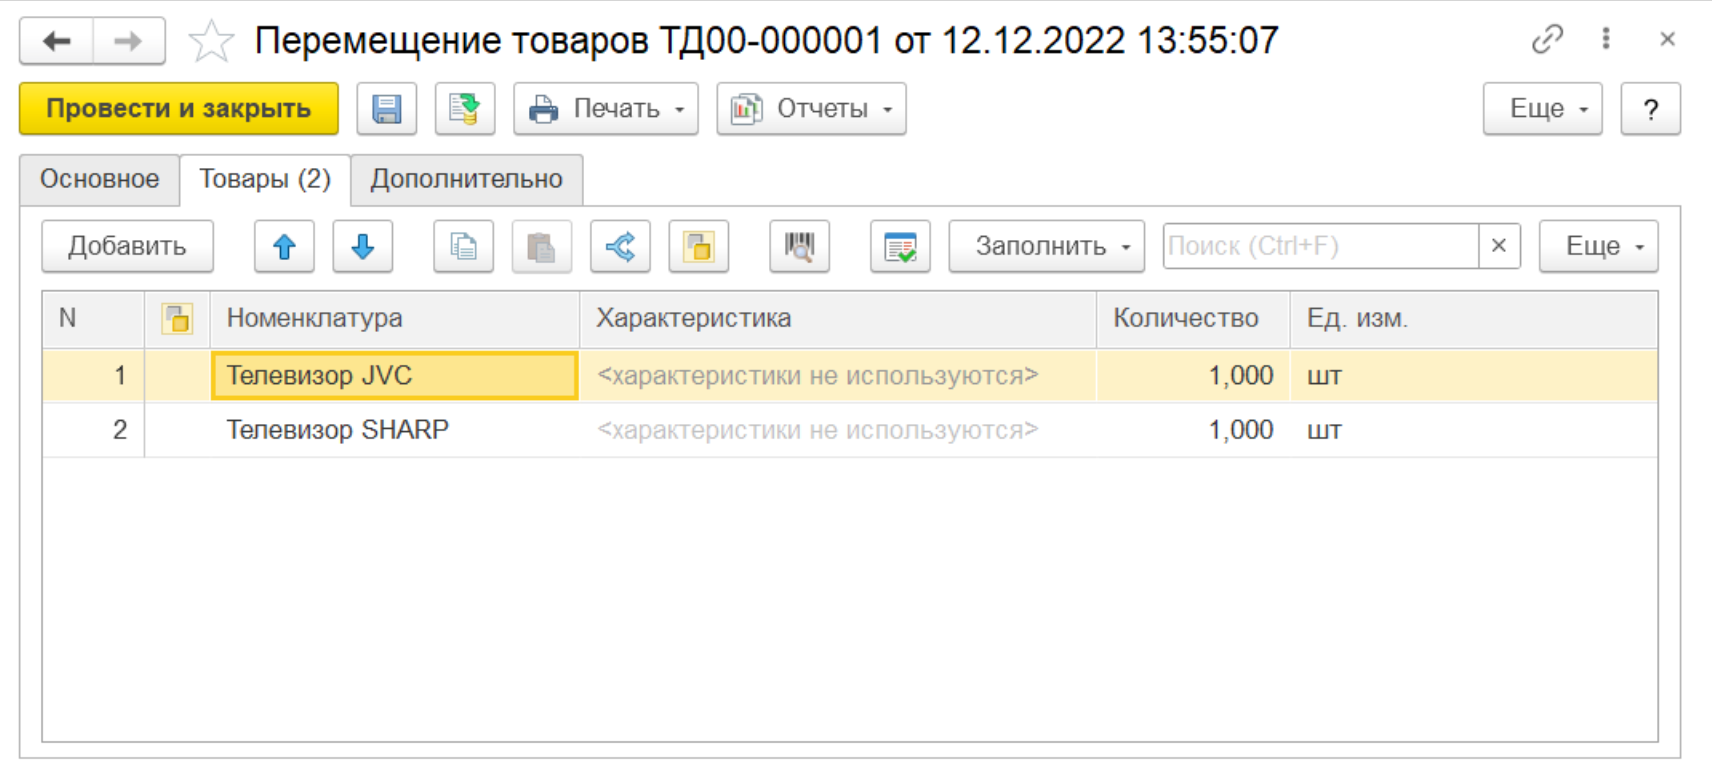The height and width of the screenshot is (776, 1712).
Task: Click the Количество column header
Action: tap(1186, 319)
